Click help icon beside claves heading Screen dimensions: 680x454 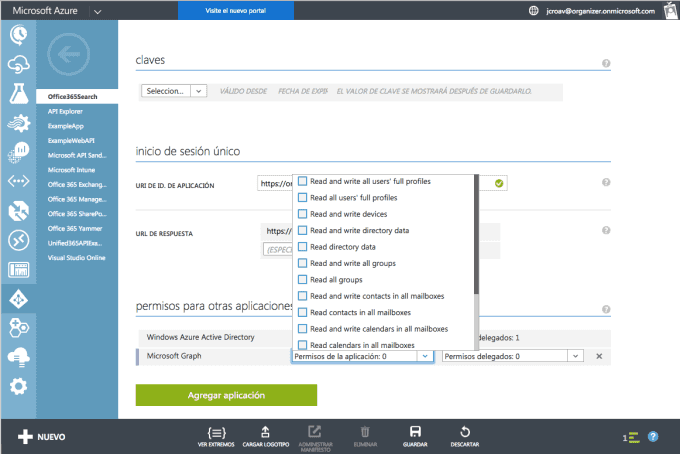click(606, 63)
